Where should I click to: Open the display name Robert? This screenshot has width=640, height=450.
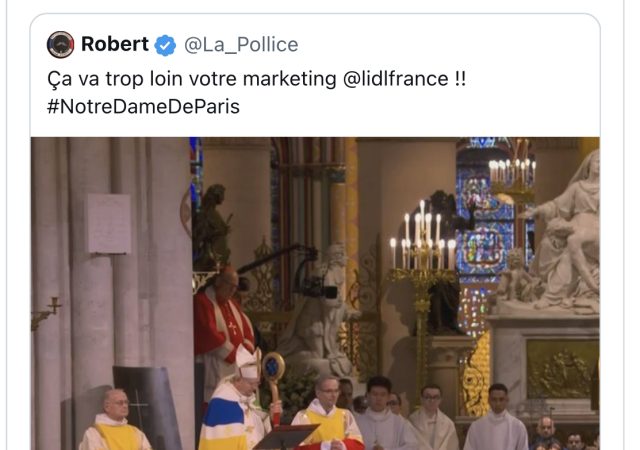pos(115,44)
